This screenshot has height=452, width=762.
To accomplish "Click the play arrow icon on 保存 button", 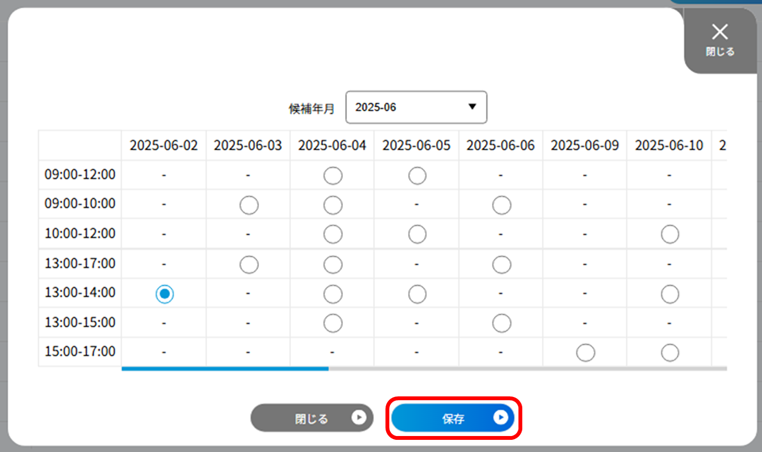I will point(500,417).
